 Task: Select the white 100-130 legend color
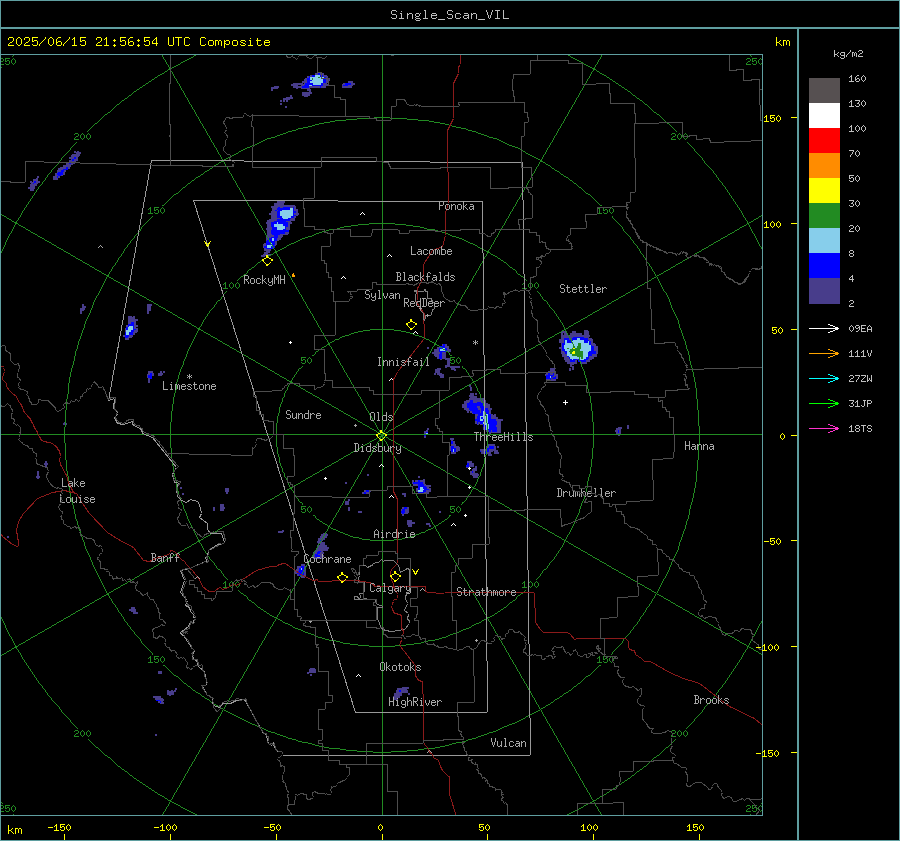(x=824, y=115)
